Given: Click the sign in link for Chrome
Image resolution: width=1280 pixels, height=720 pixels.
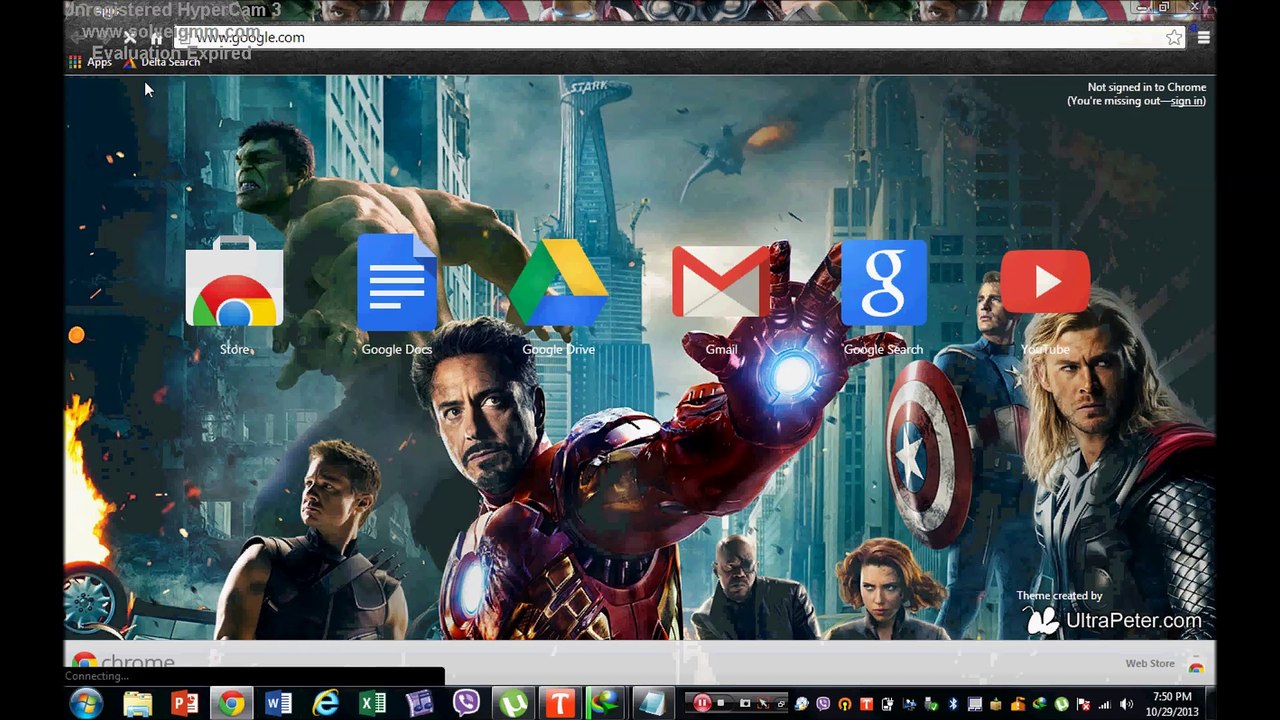Looking at the screenshot, I should point(1187,101).
